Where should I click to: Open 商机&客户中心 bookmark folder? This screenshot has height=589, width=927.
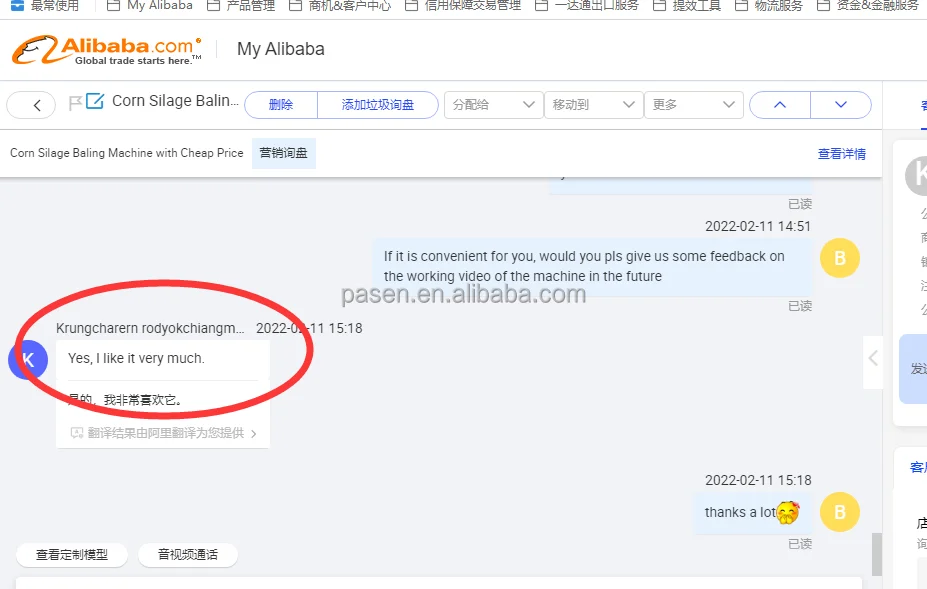(x=340, y=6)
